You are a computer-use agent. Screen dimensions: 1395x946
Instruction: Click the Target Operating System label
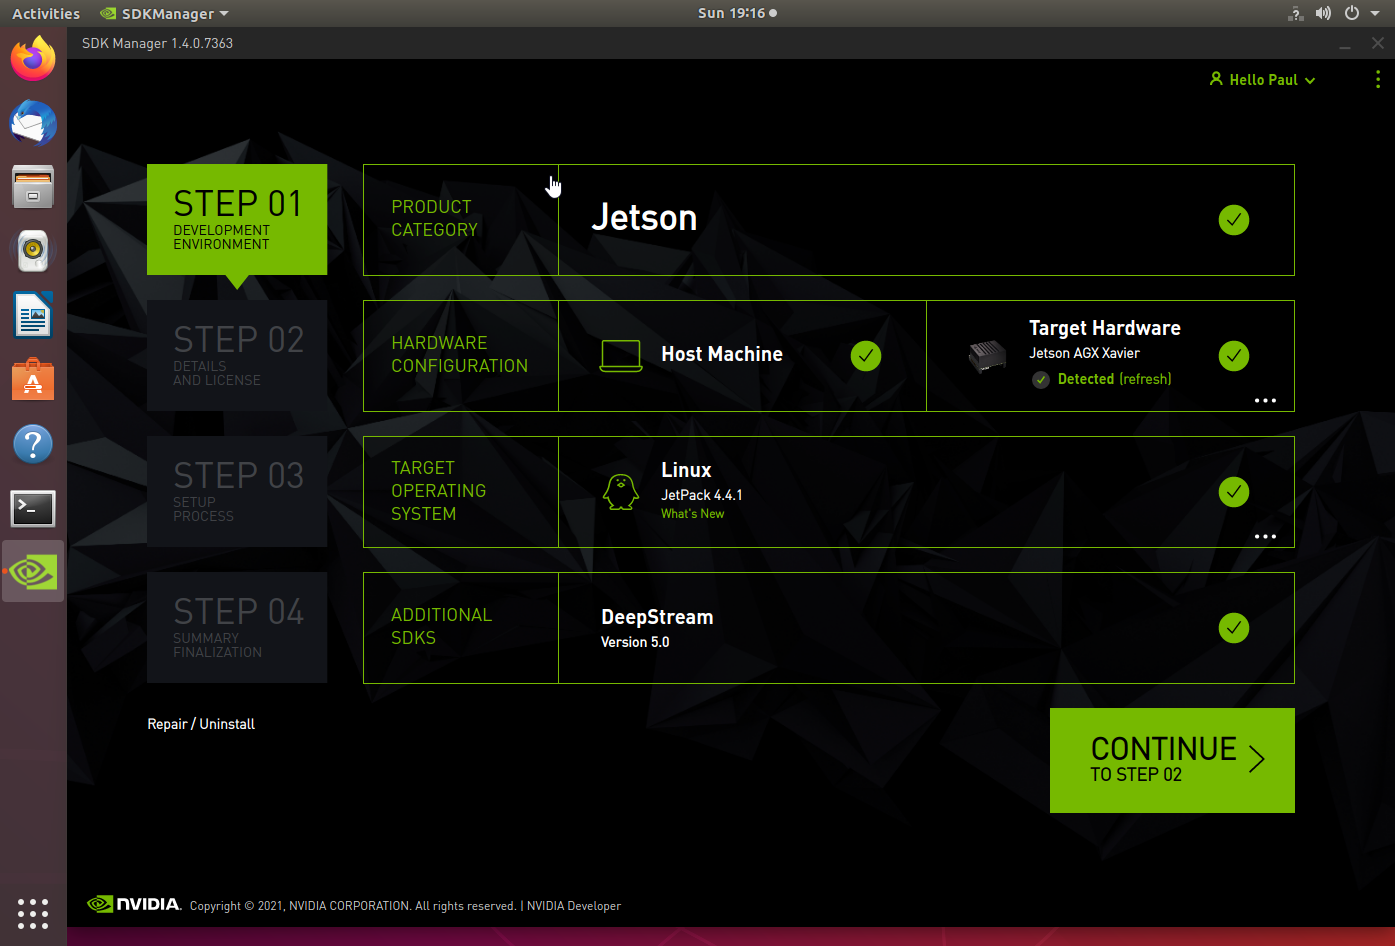[438, 491]
